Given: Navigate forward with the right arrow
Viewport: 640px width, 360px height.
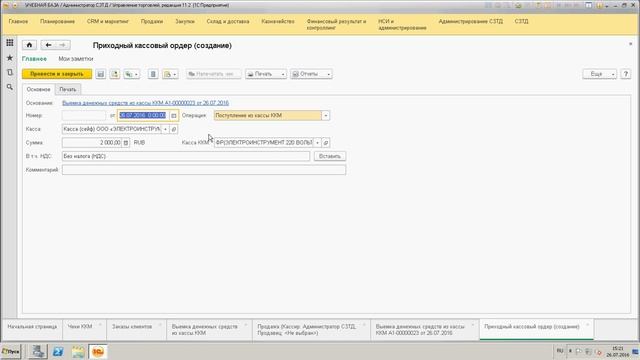Looking at the screenshot, I should click(62, 45).
